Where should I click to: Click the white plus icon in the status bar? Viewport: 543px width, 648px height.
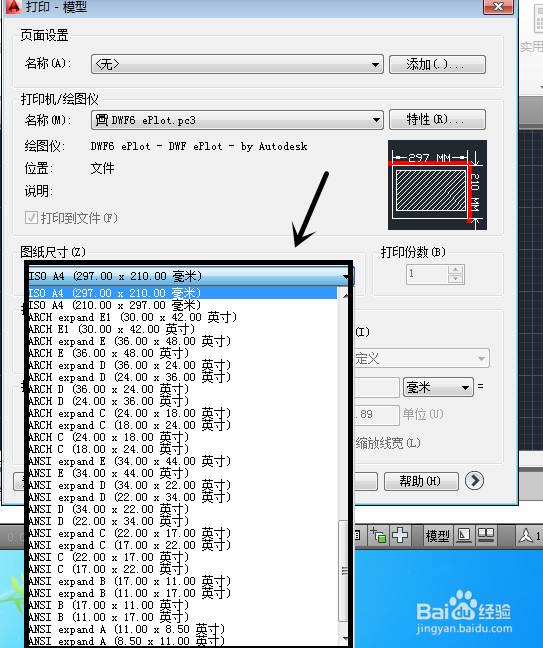coord(400,536)
